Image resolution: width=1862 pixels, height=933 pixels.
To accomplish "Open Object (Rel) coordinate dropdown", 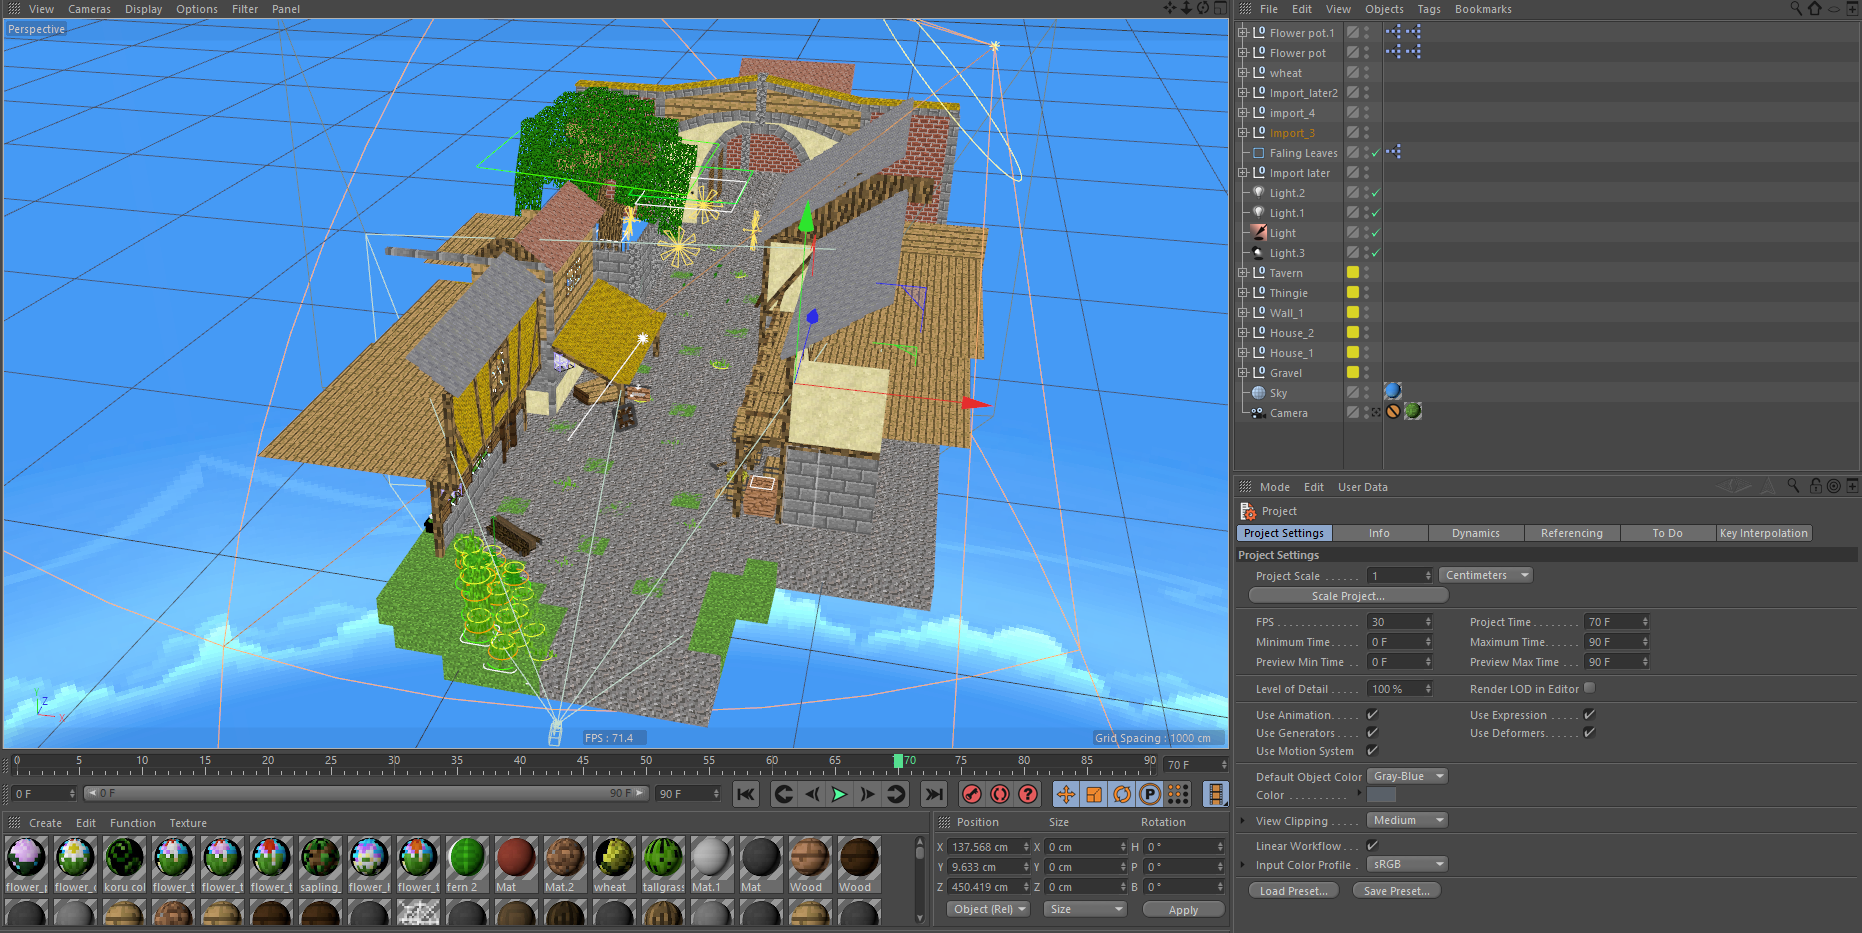I will point(989,909).
